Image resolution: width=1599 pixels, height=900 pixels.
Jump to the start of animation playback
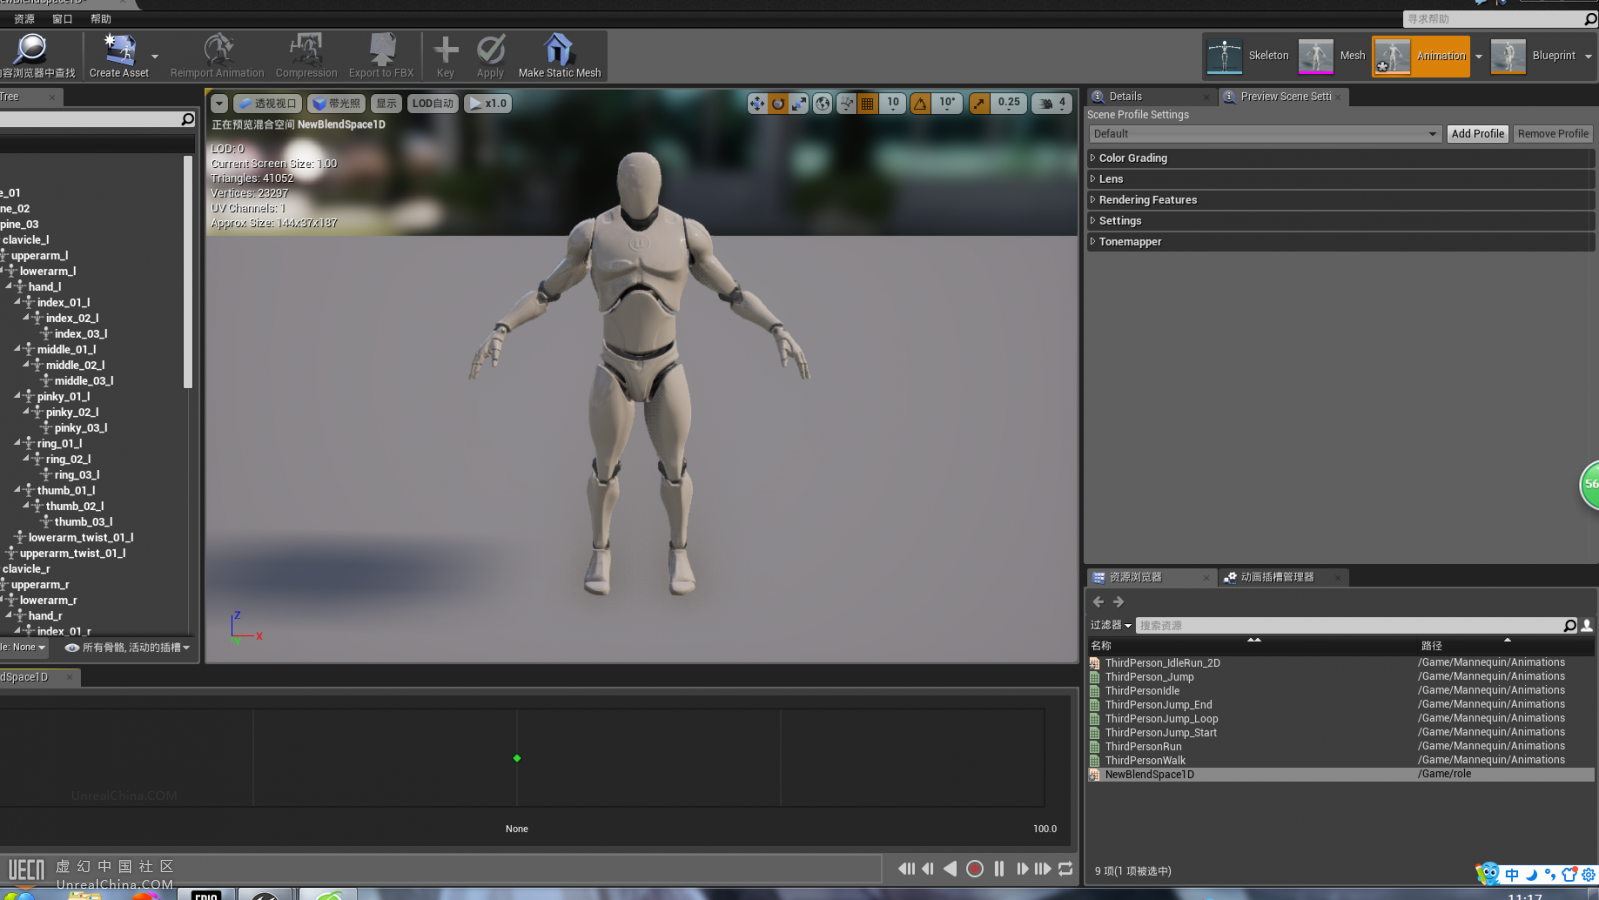[906, 869]
